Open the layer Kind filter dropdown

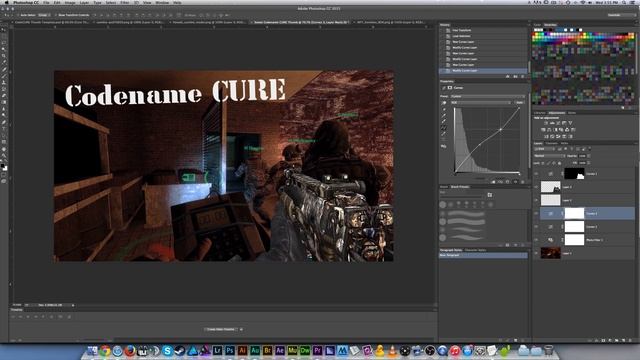click(x=544, y=149)
